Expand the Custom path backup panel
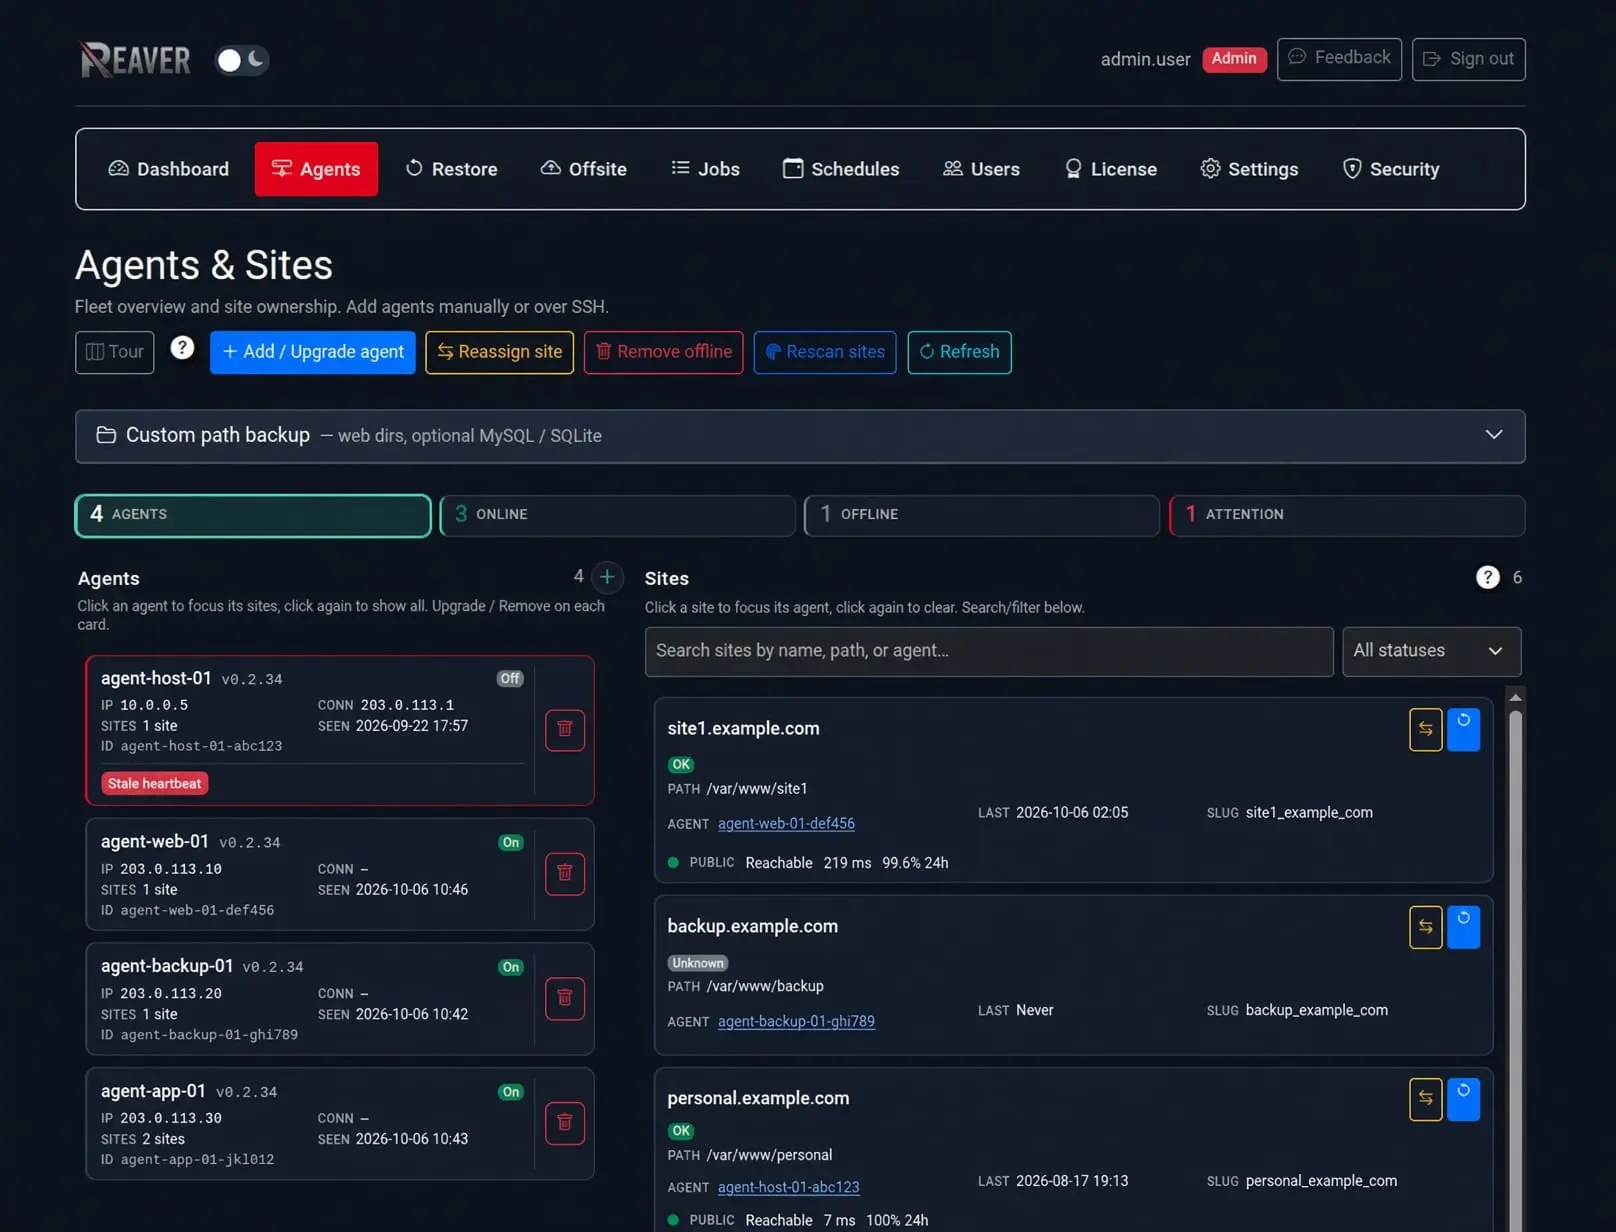1616x1232 pixels. 800,436
